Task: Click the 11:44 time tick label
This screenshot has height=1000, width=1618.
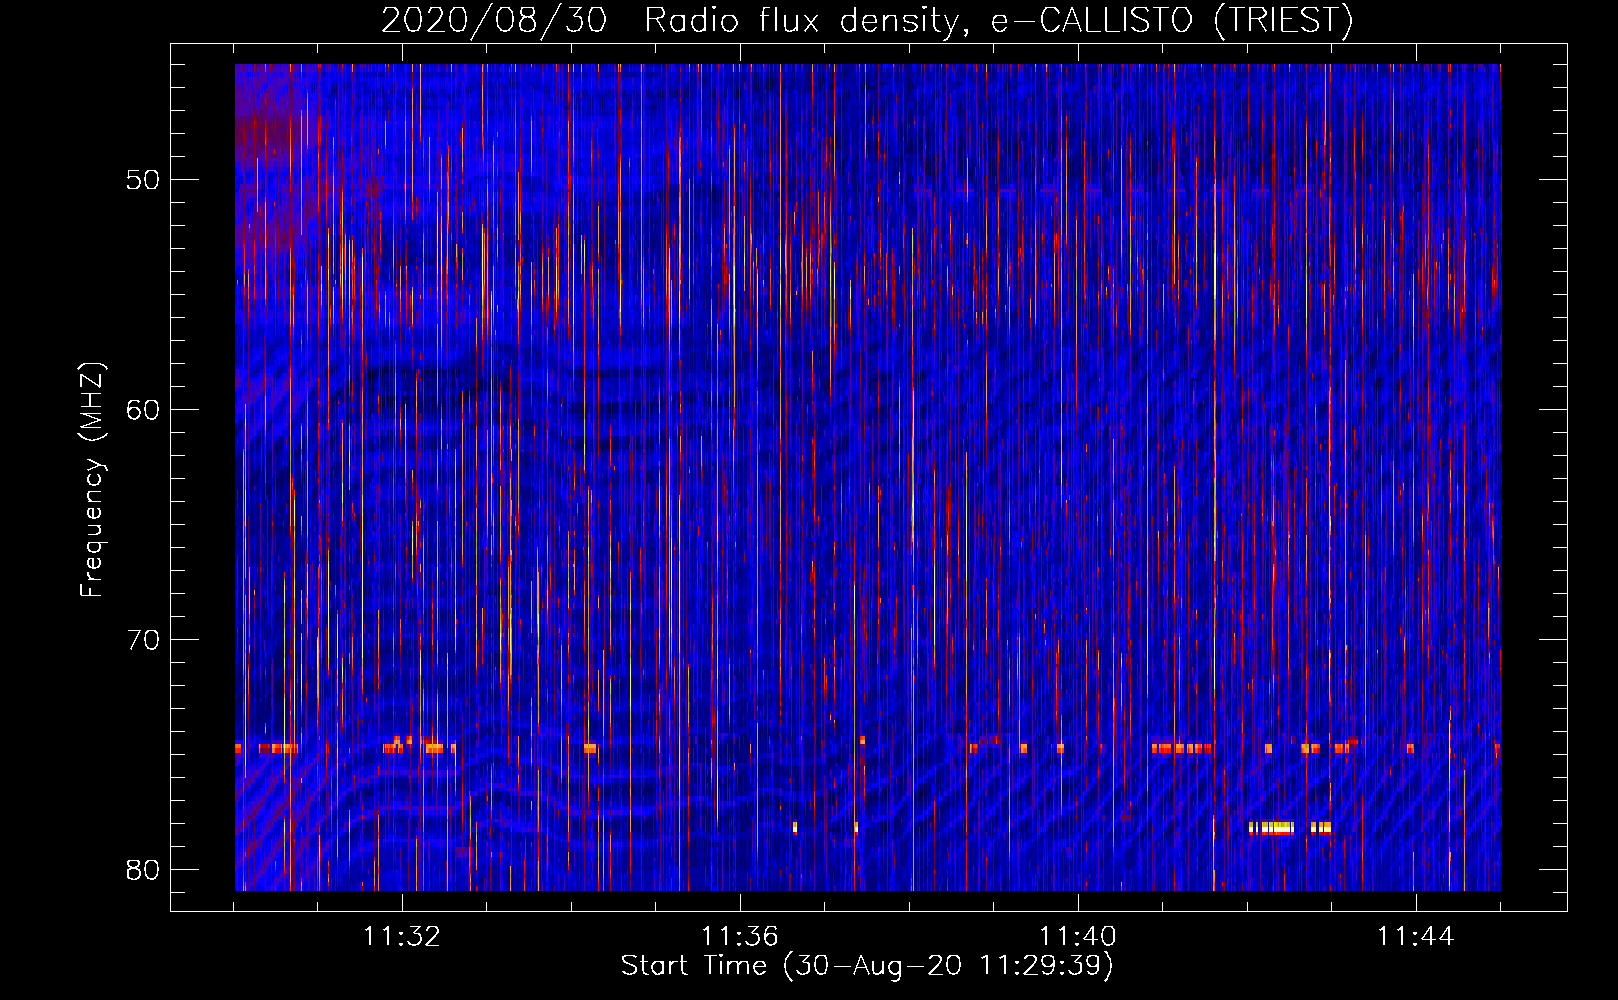Action: tap(1416, 937)
